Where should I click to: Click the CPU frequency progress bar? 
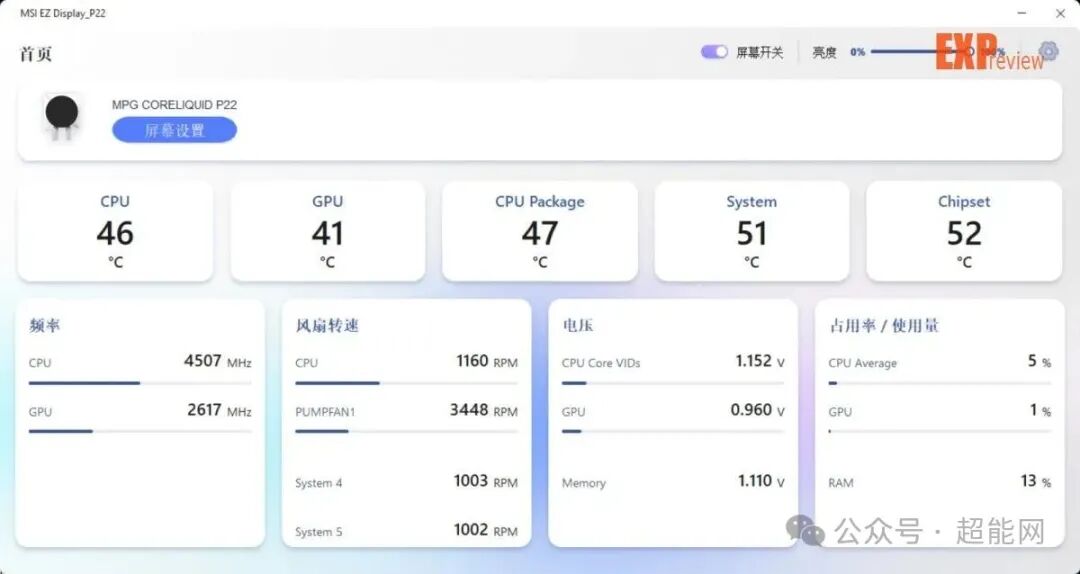click(140, 383)
